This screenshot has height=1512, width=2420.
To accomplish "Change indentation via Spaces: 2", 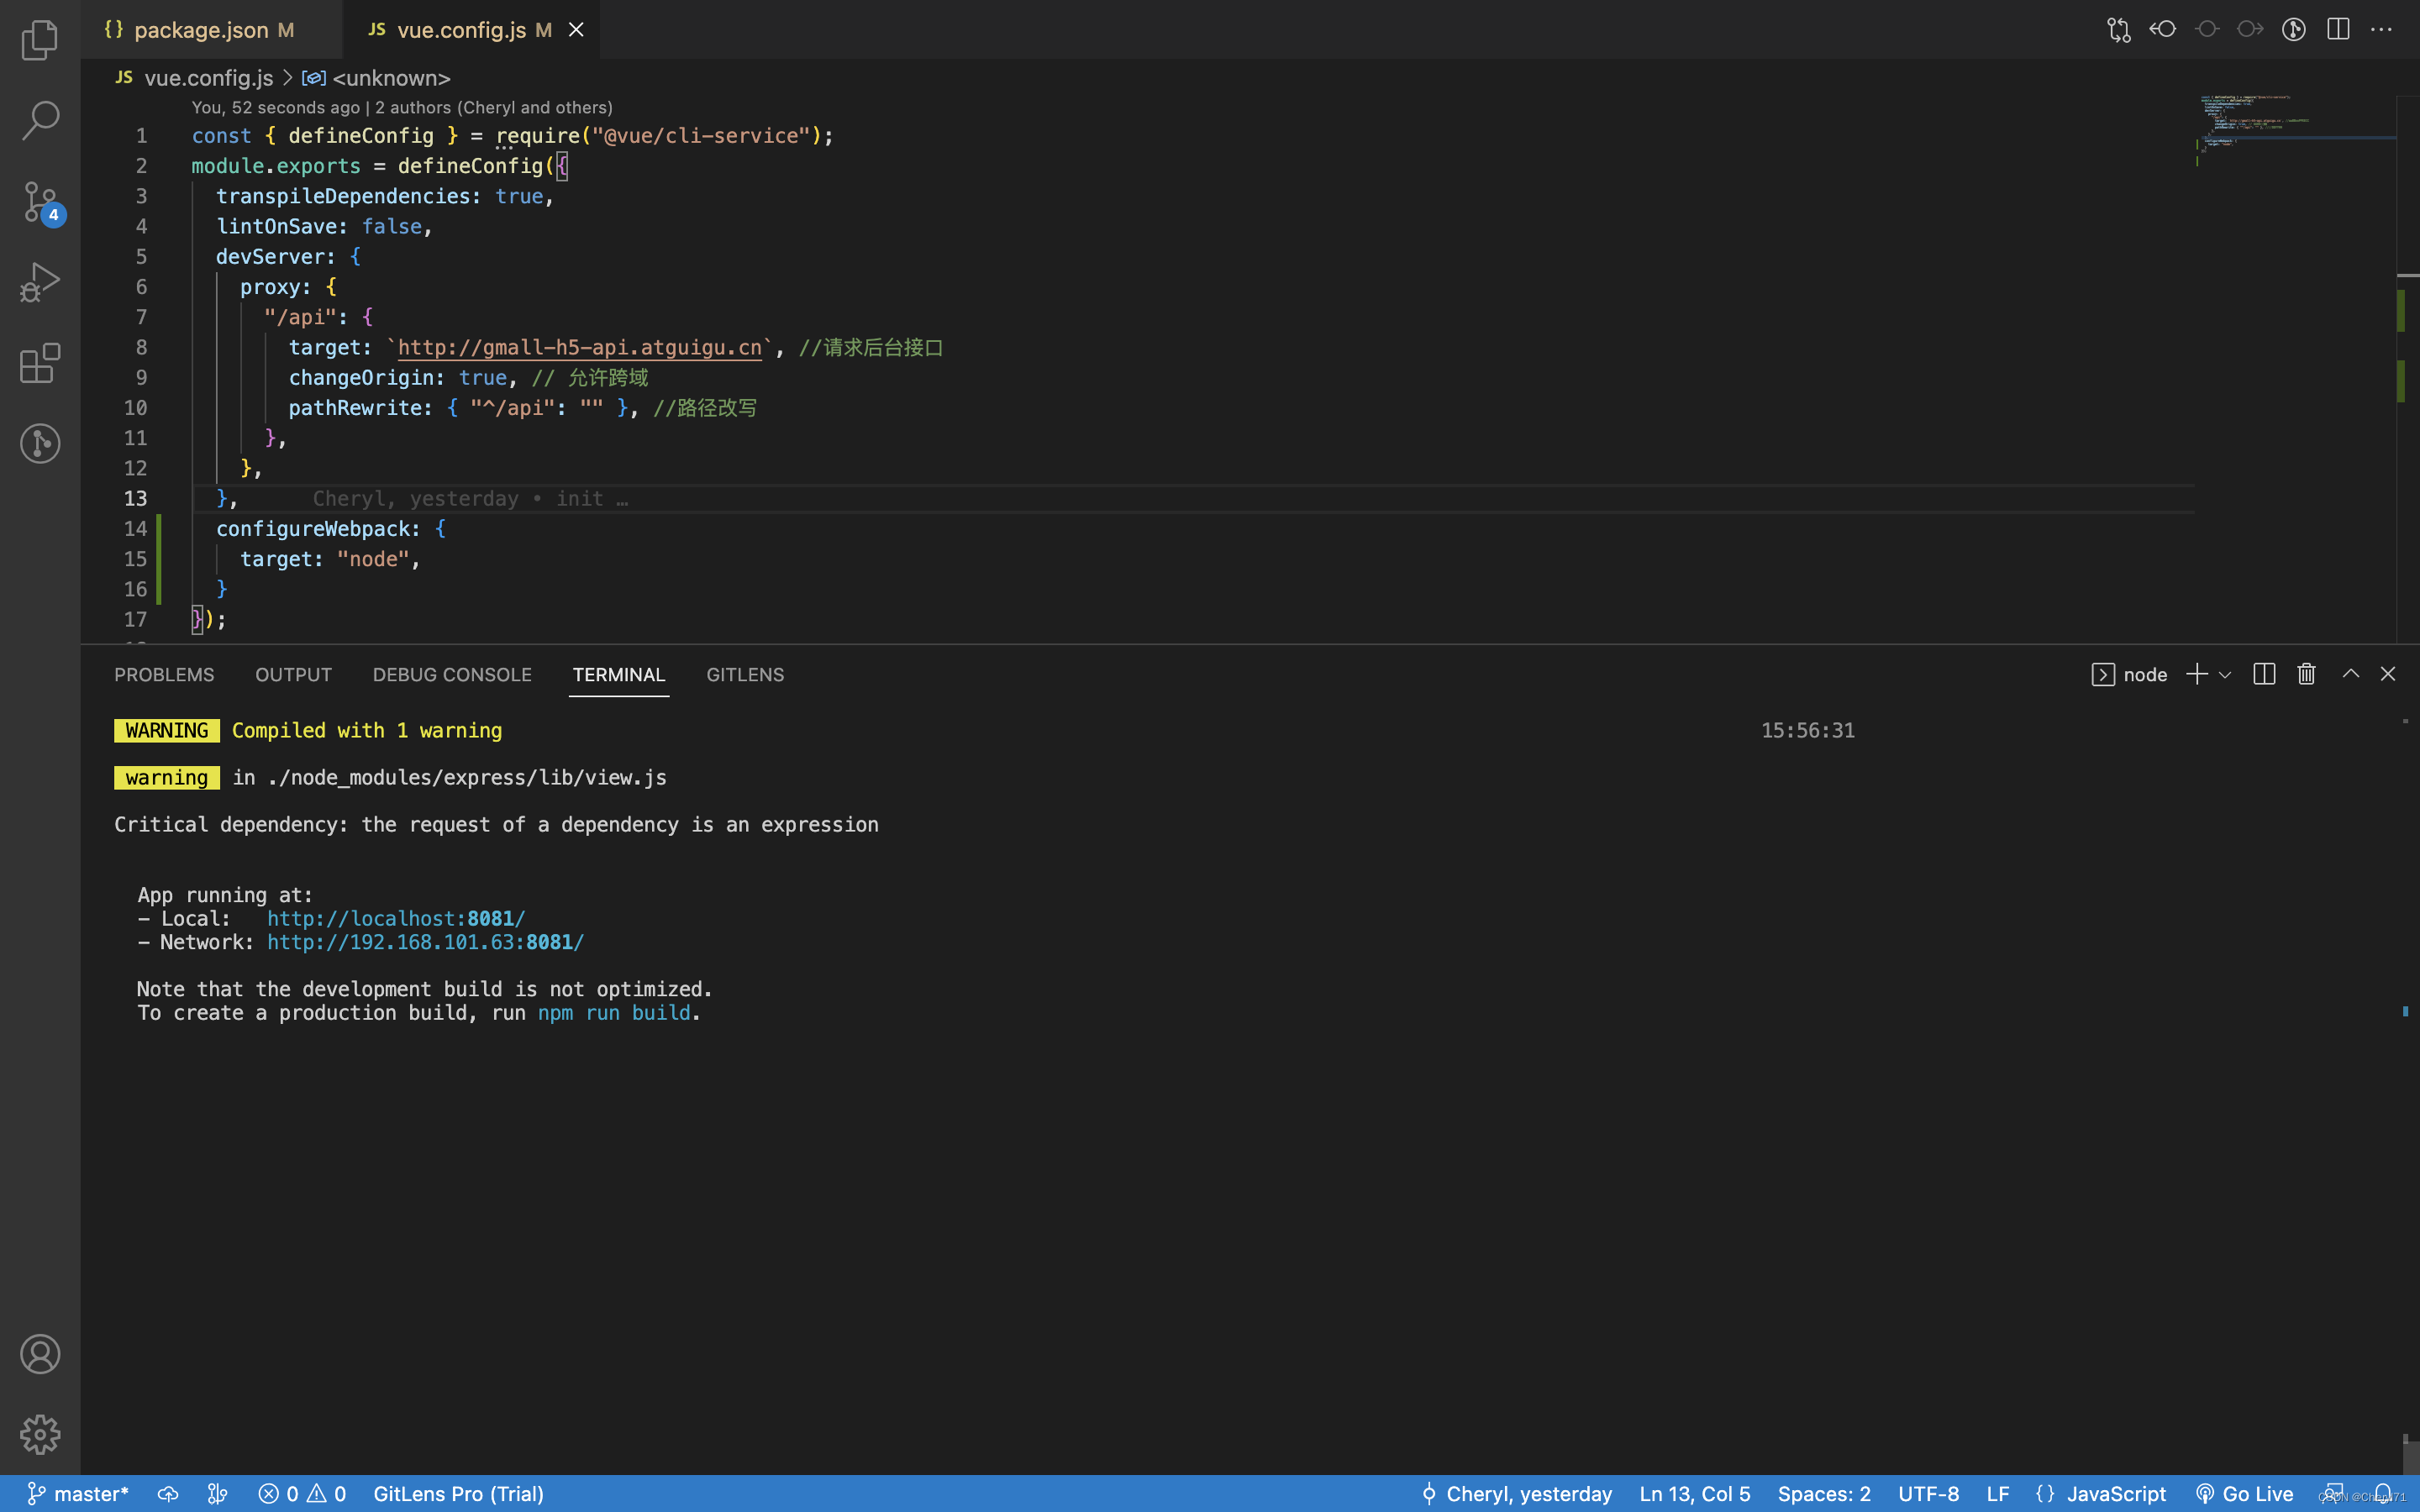I will pyautogui.click(x=1824, y=1494).
